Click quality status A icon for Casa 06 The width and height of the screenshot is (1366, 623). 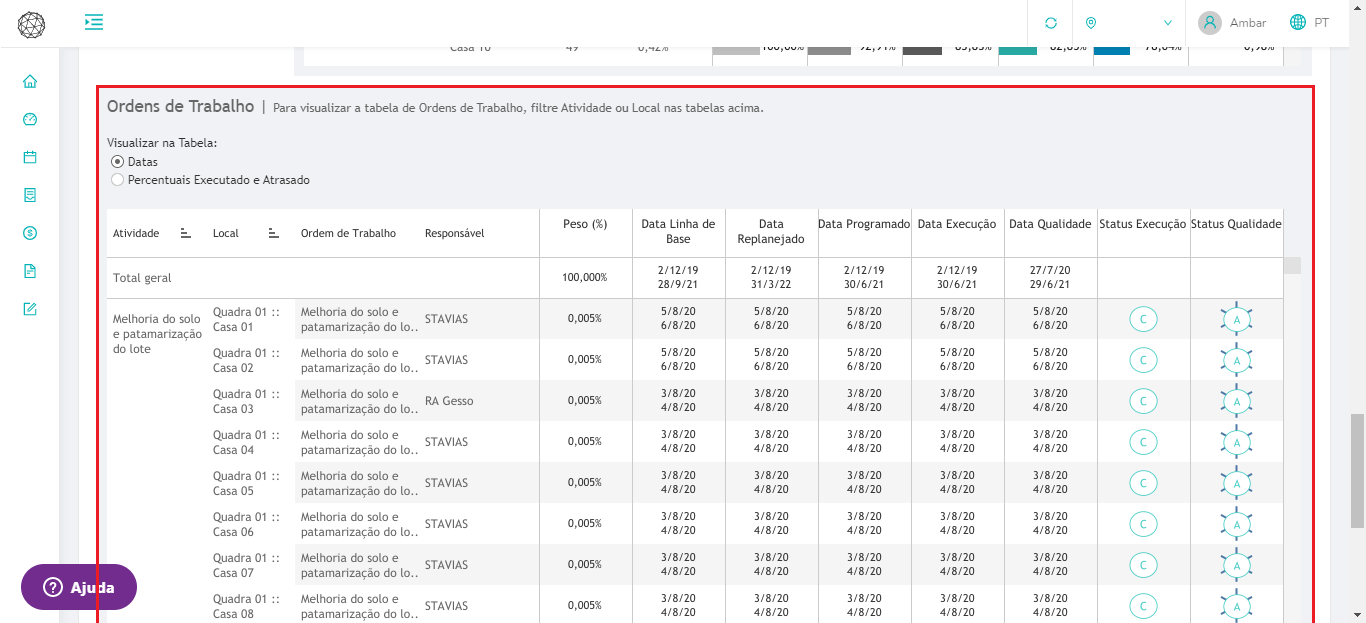coord(1237,525)
